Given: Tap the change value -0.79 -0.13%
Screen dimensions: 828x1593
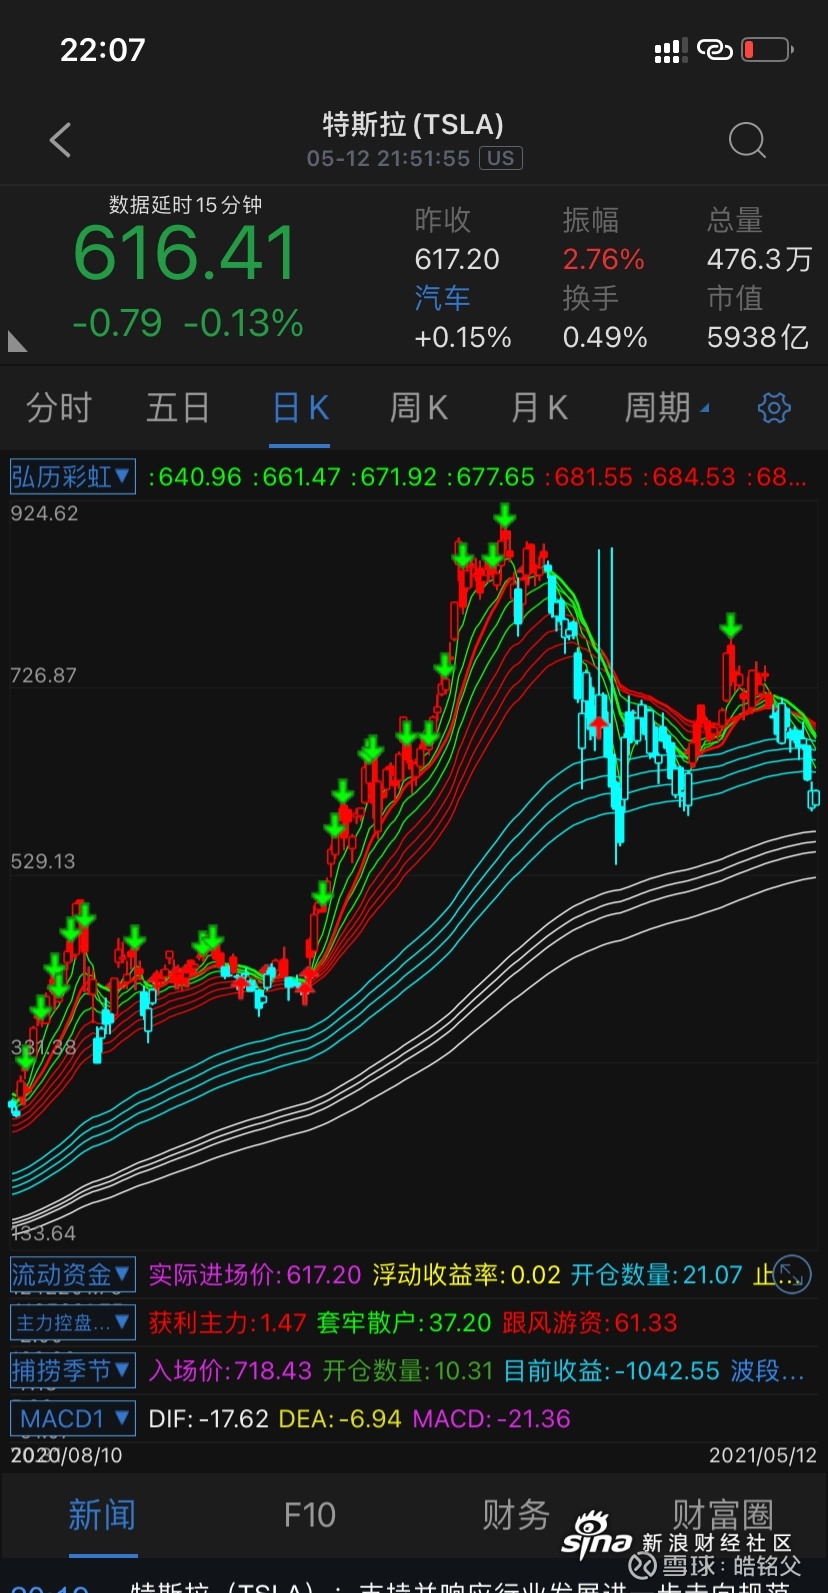Looking at the screenshot, I should [188, 323].
